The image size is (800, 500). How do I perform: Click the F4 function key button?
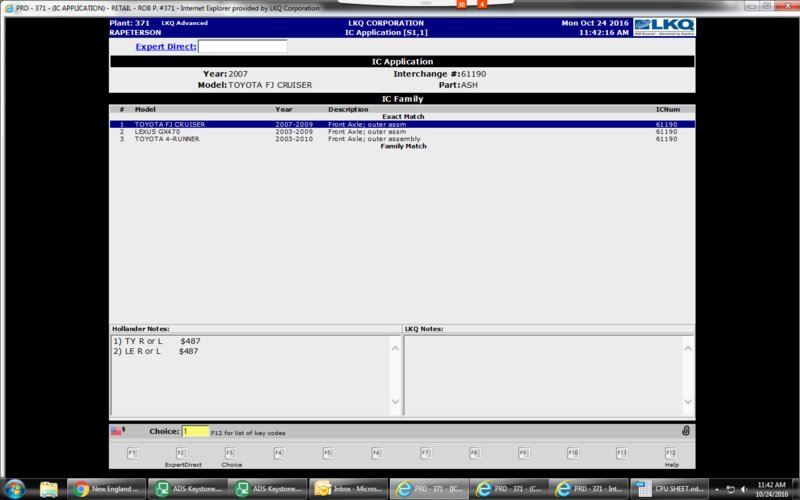point(279,453)
